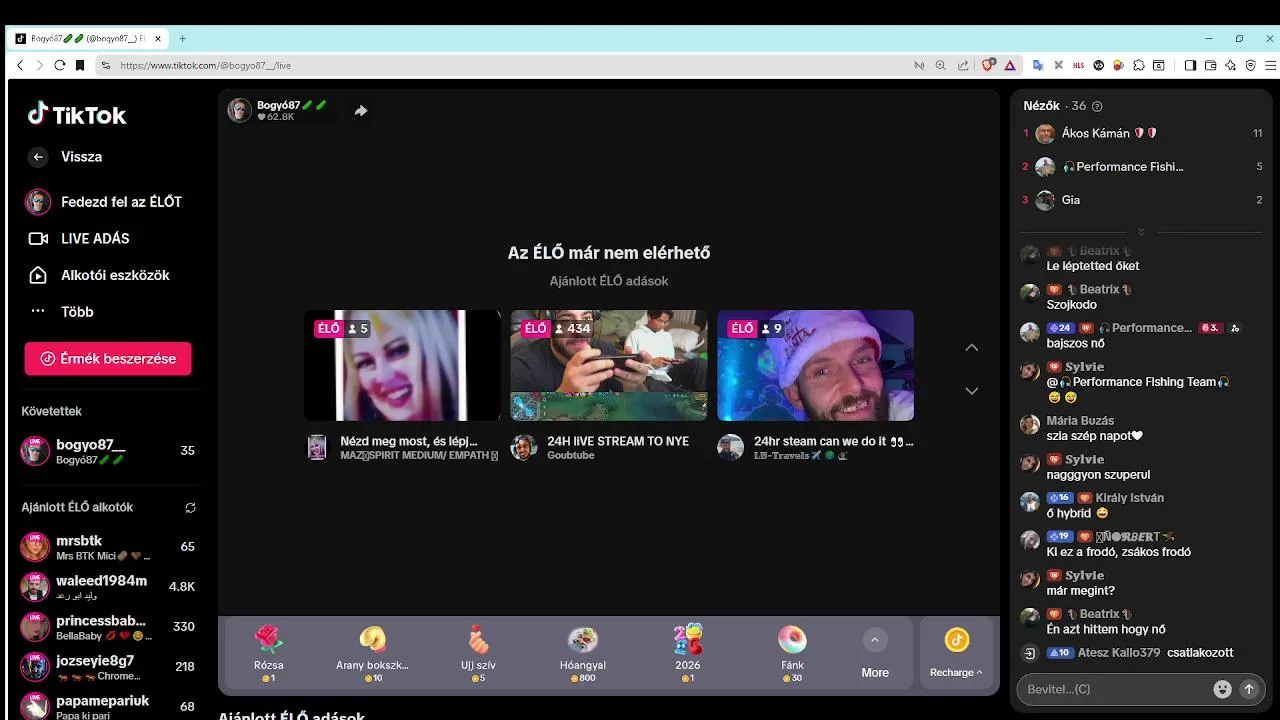Open followed streamer bogyo87__

click(x=108, y=451)
